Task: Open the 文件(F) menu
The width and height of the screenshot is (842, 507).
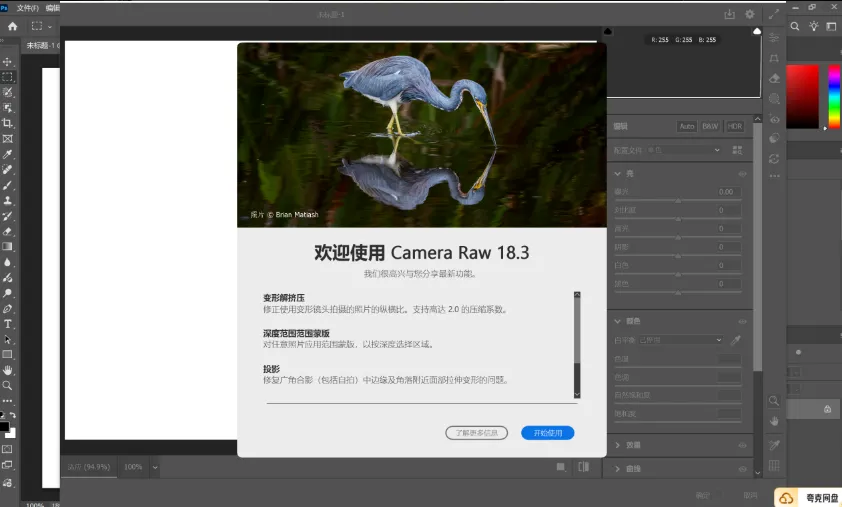Action: click(x=28, y=8)
